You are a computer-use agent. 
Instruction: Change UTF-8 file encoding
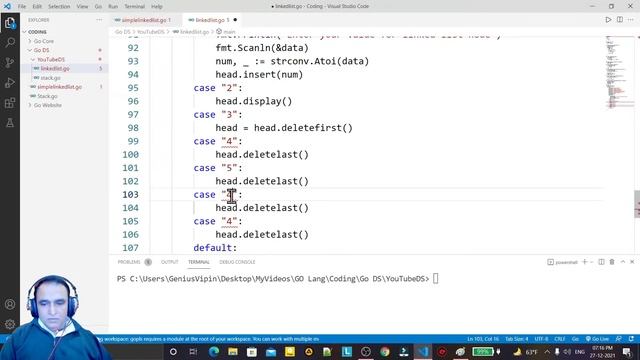tap(541, 339)
